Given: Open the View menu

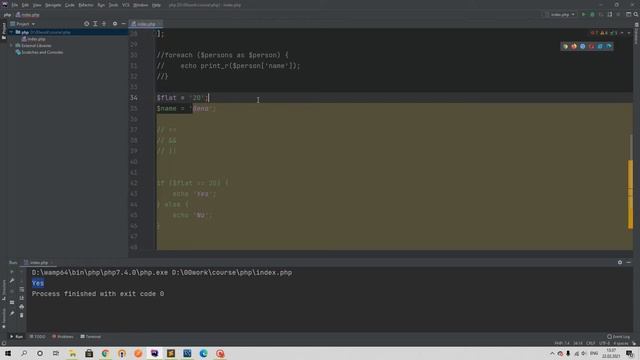Looking at the screenshot, I should click(x=37, y=5).
